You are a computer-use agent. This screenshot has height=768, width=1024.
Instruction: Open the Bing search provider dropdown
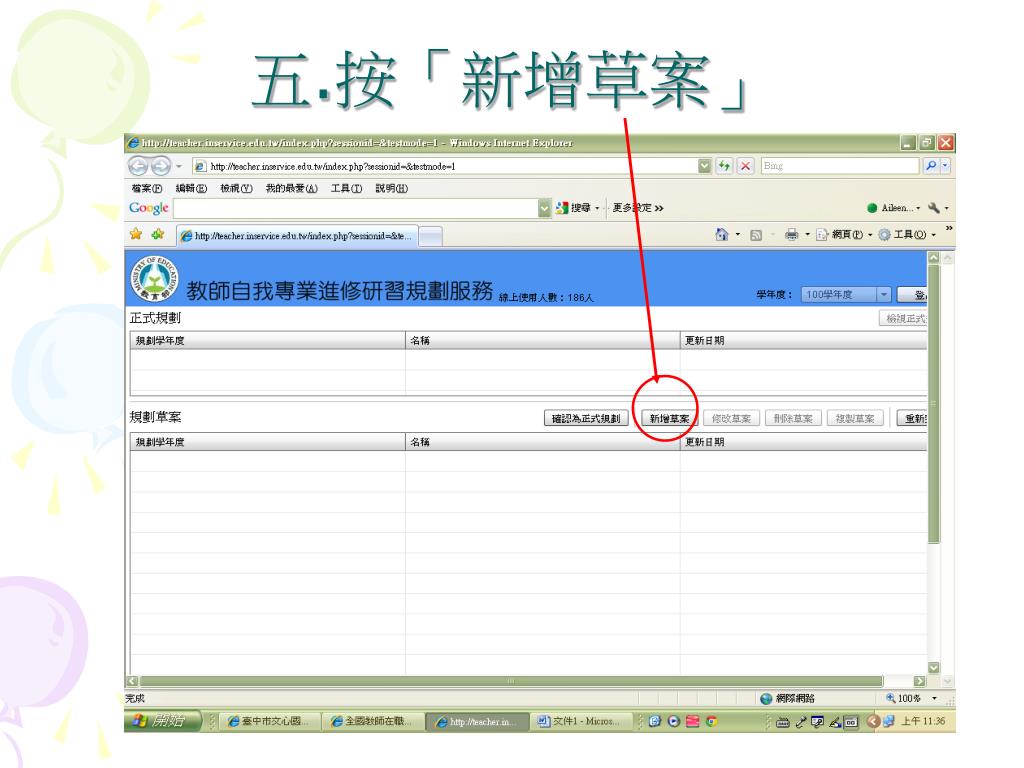[x=944, y=166]
